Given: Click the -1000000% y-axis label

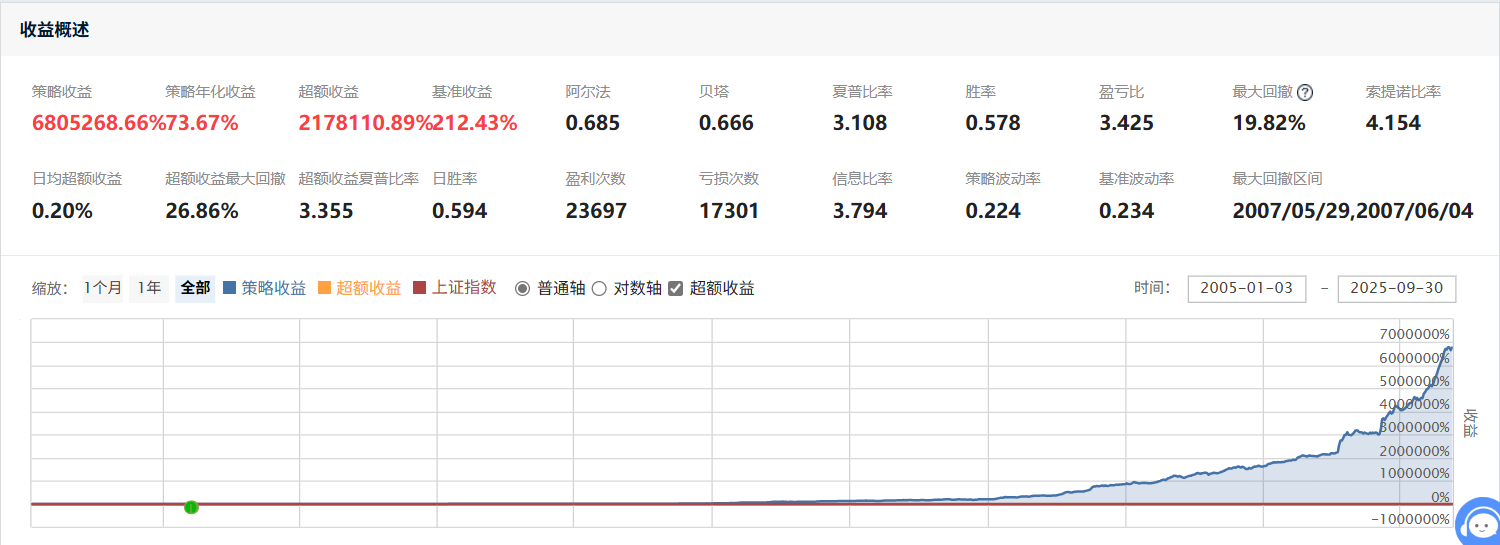Looking at the screenshot, I should point(1412,519).
